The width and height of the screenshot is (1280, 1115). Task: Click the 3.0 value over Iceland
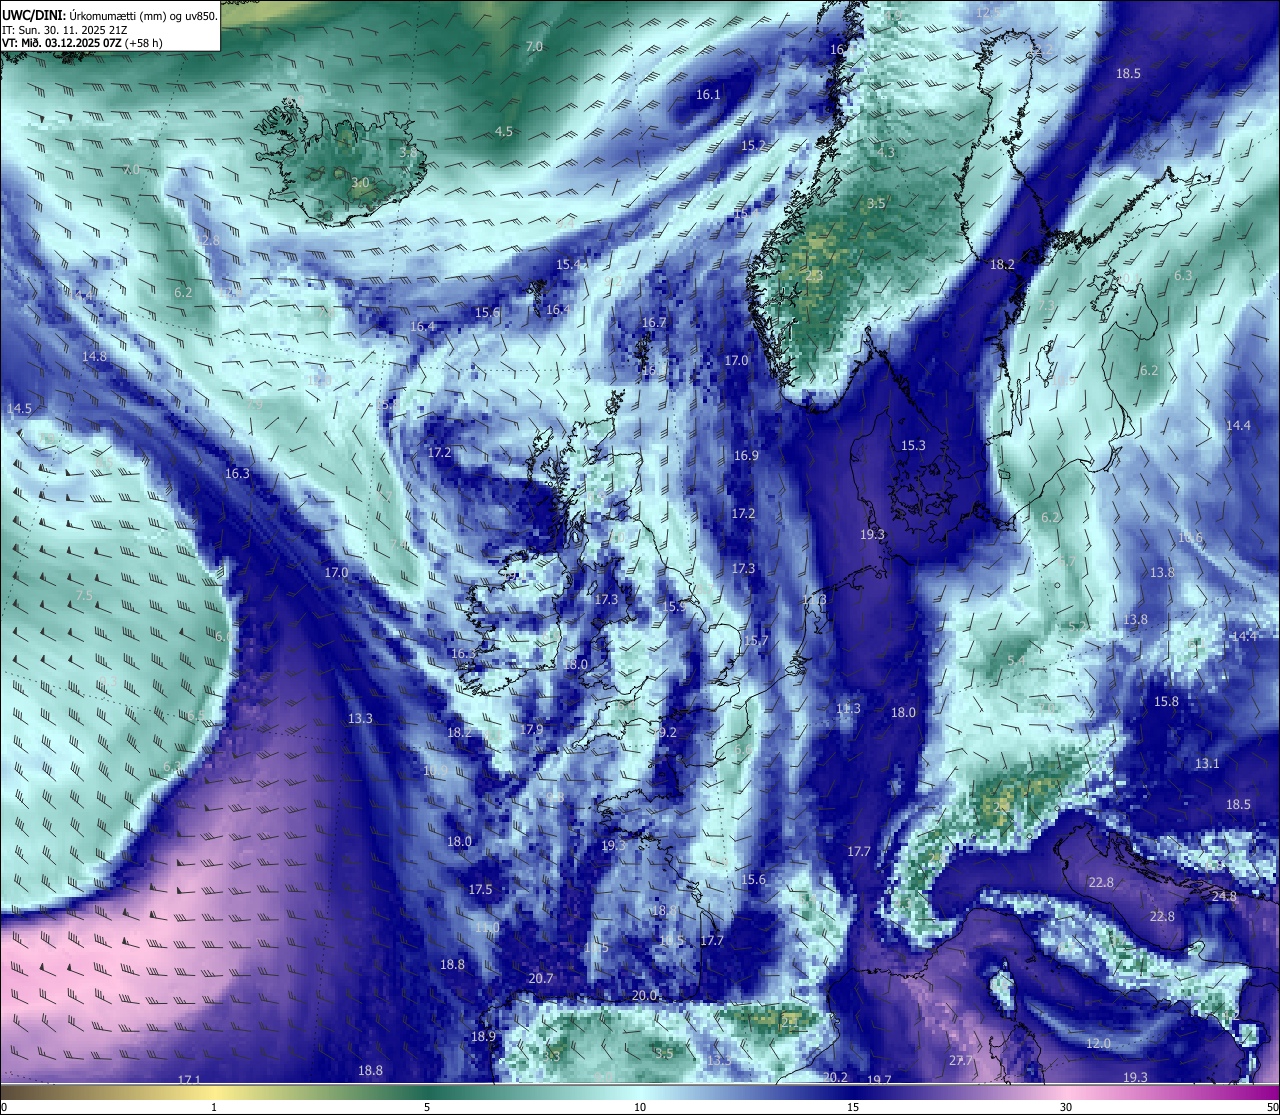[360, 183]
